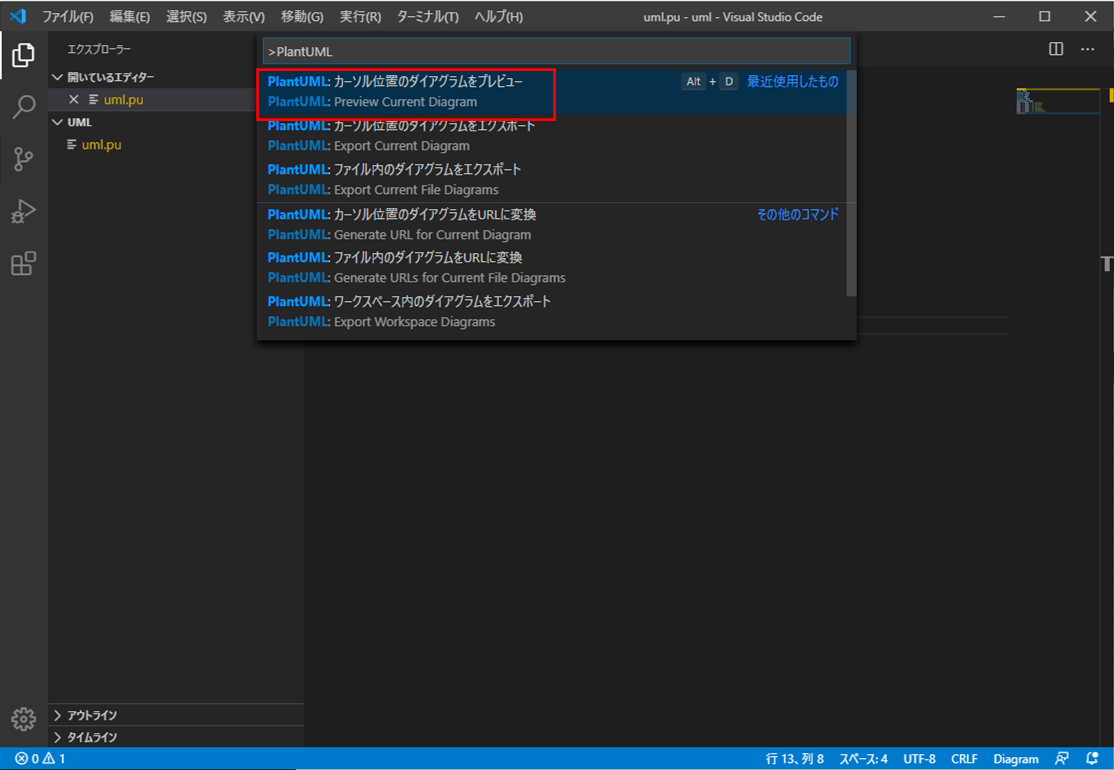Viewport: 1114px width, 770px height.
Task: Close uml.pu in open editors
Action: [x=73, y=100]
